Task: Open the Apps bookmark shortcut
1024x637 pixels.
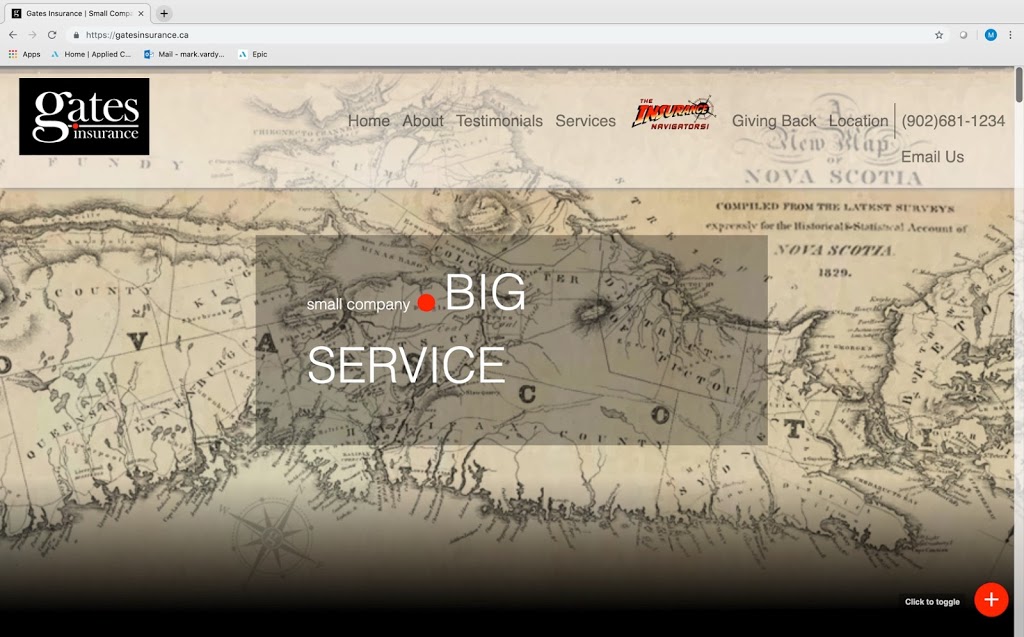Action: point(24,54)
